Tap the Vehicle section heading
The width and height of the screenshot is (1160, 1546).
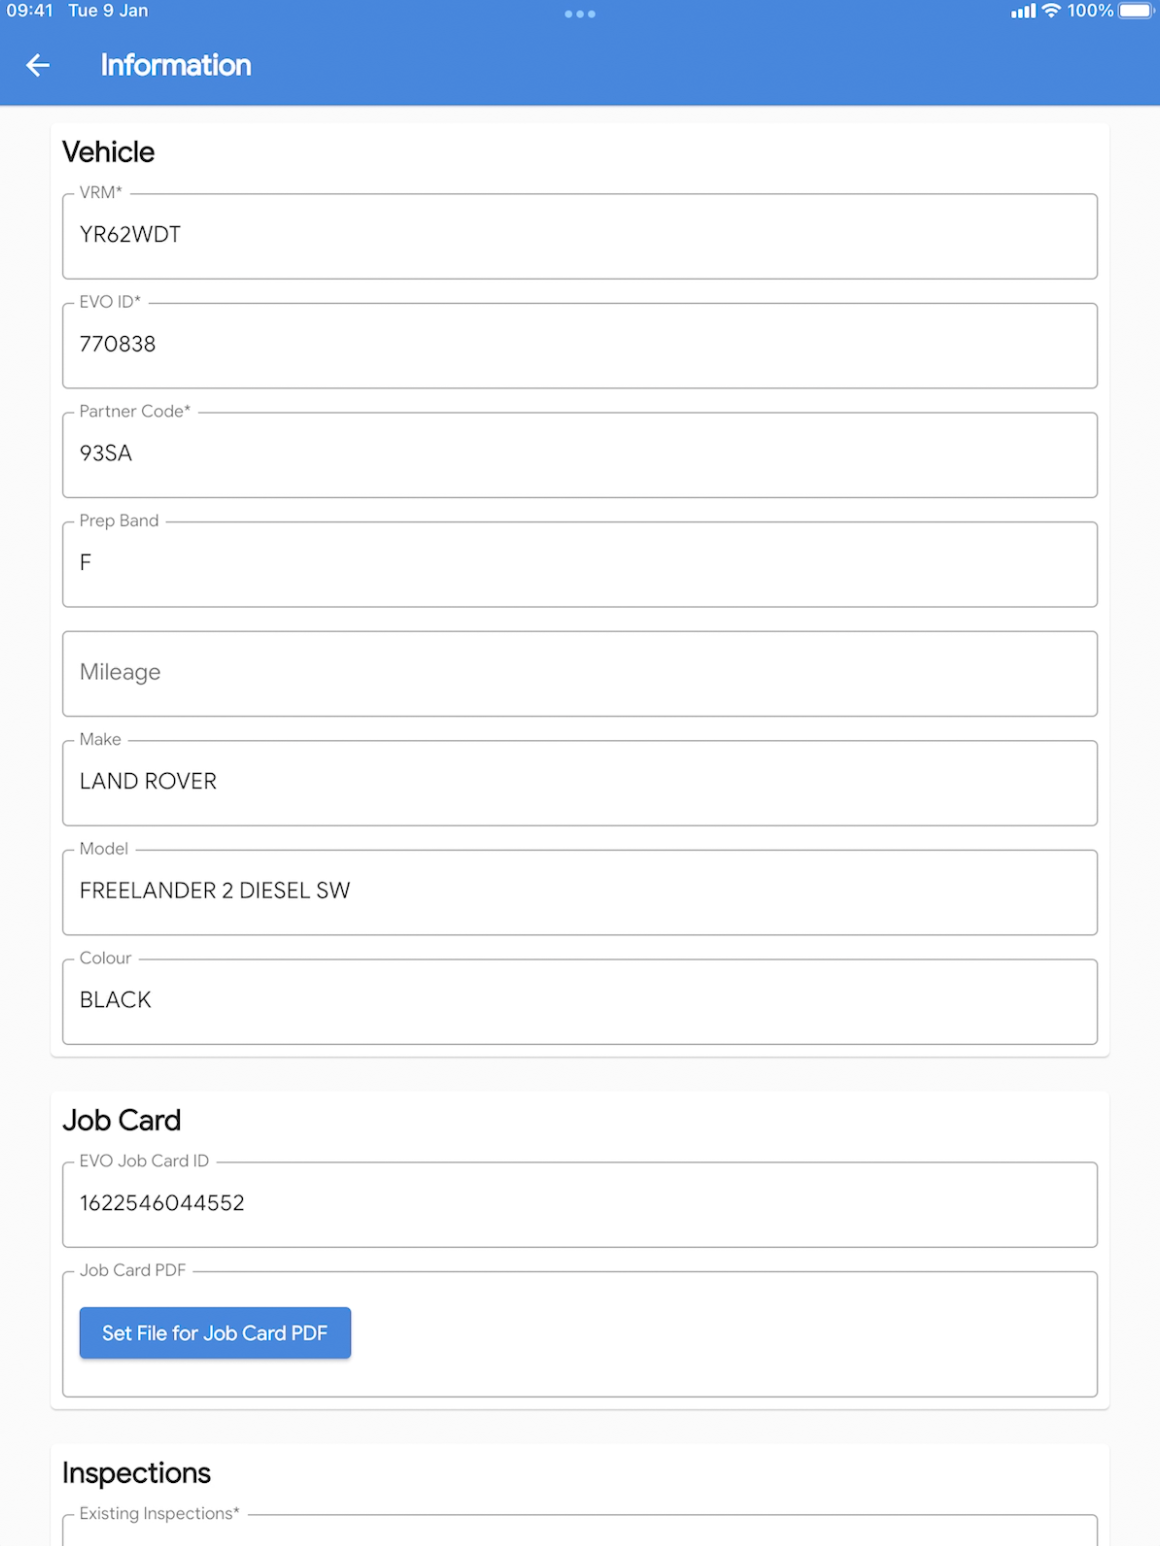pos(109,152)
